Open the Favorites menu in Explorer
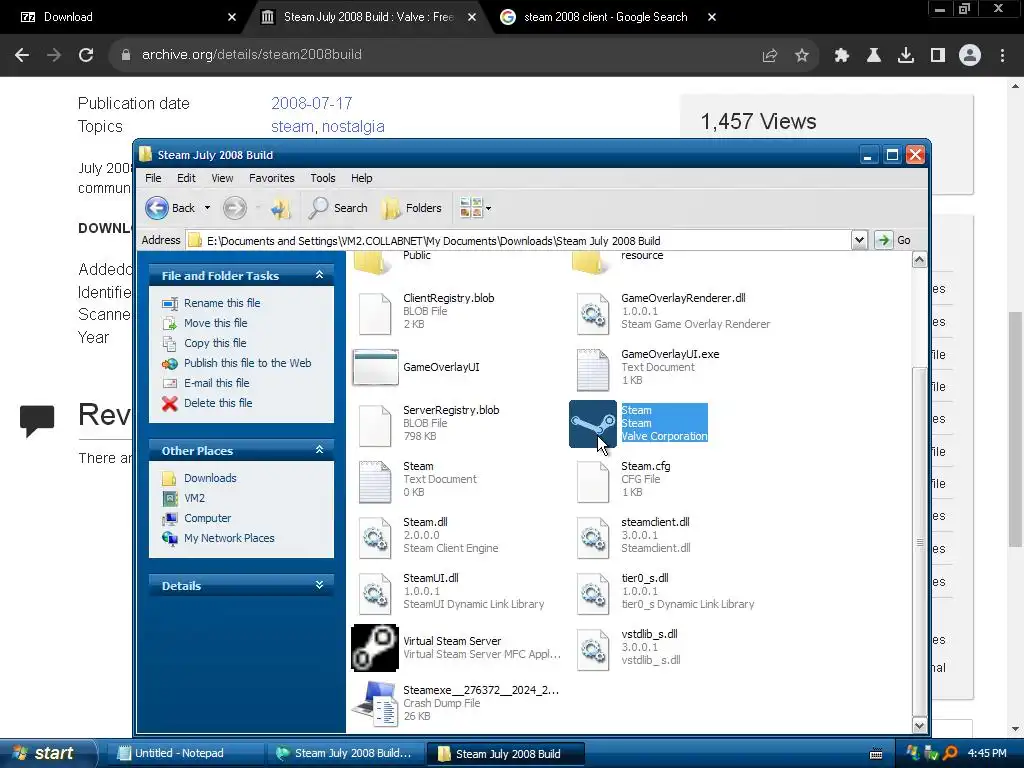 272,178
